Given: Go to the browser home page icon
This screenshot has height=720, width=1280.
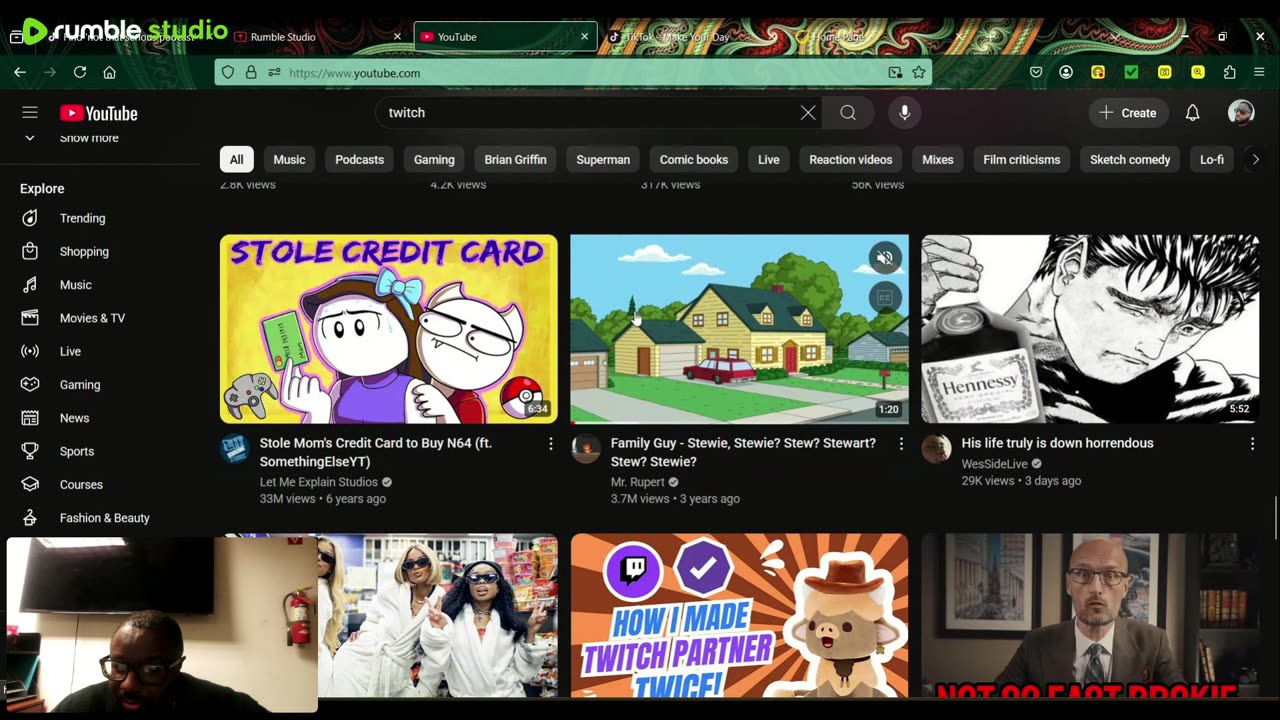Looking at the screenshot, I should 110,72.
